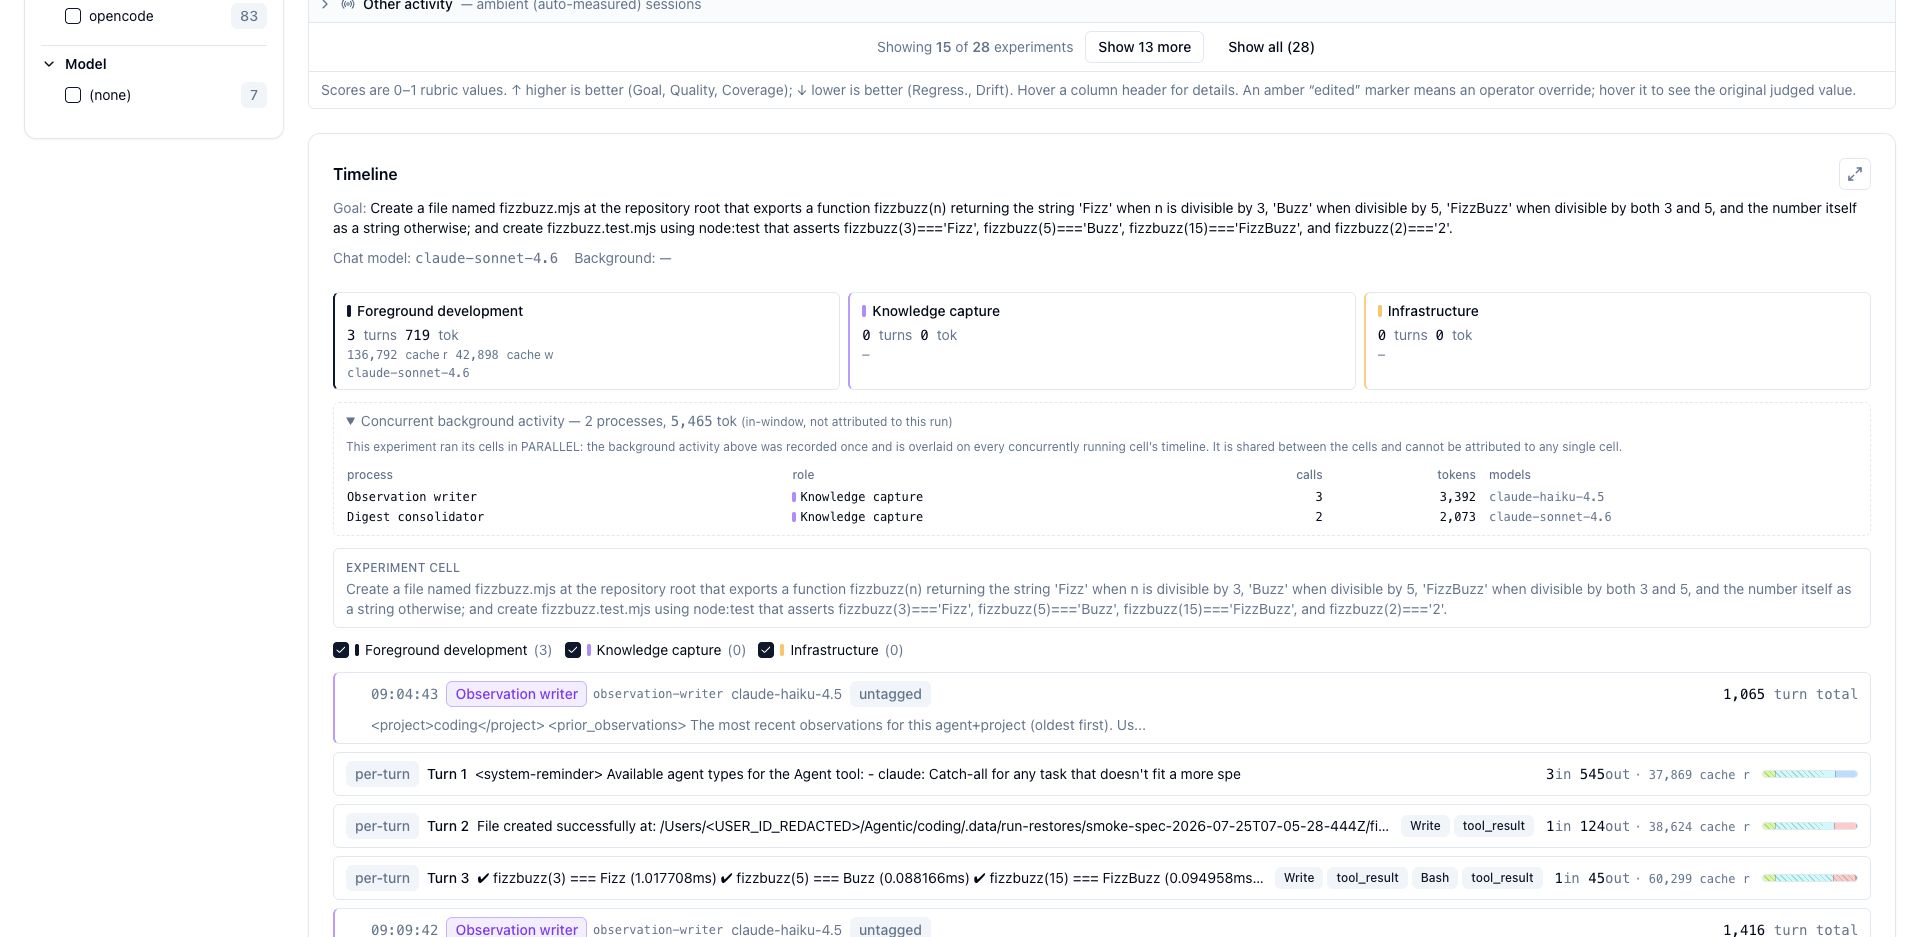
Task: Select the Foreground development summary card
Action: tap(586, 341)
